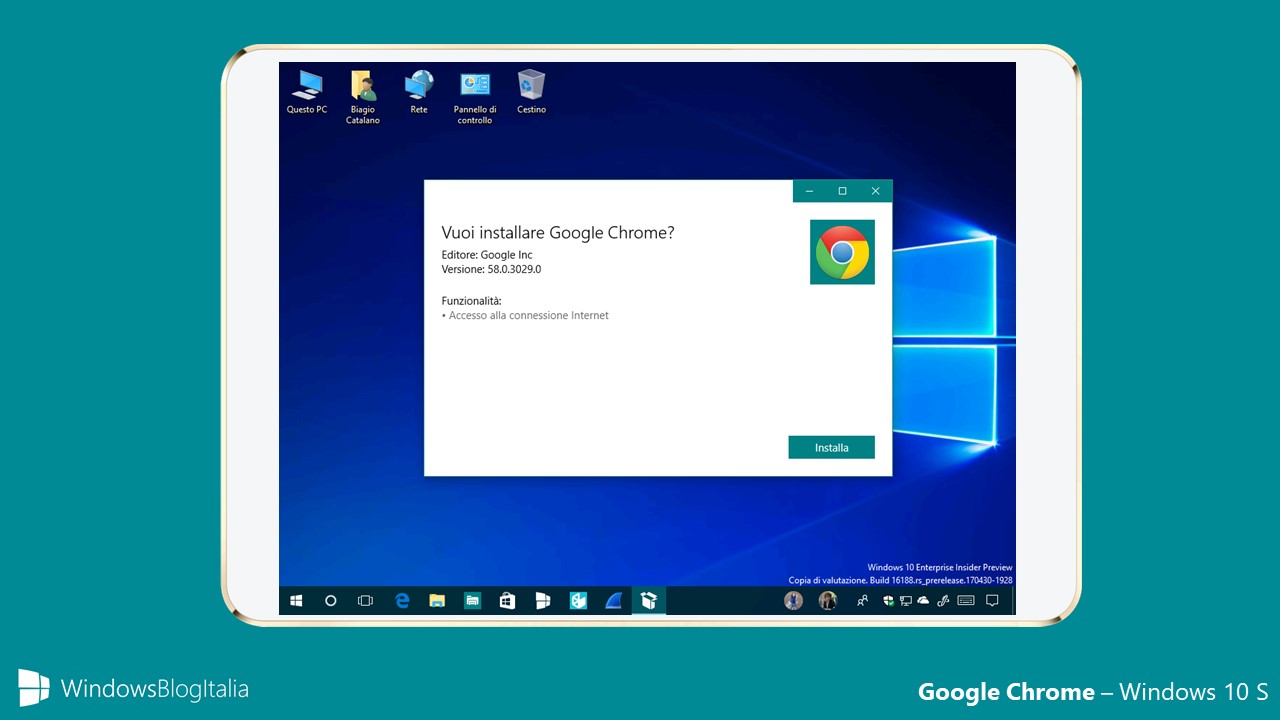Image resolution: width=1280 pixels, height=720 pixels.
Task: Open the Microsoft Store from the taskbar
Action: pos(507,601)
